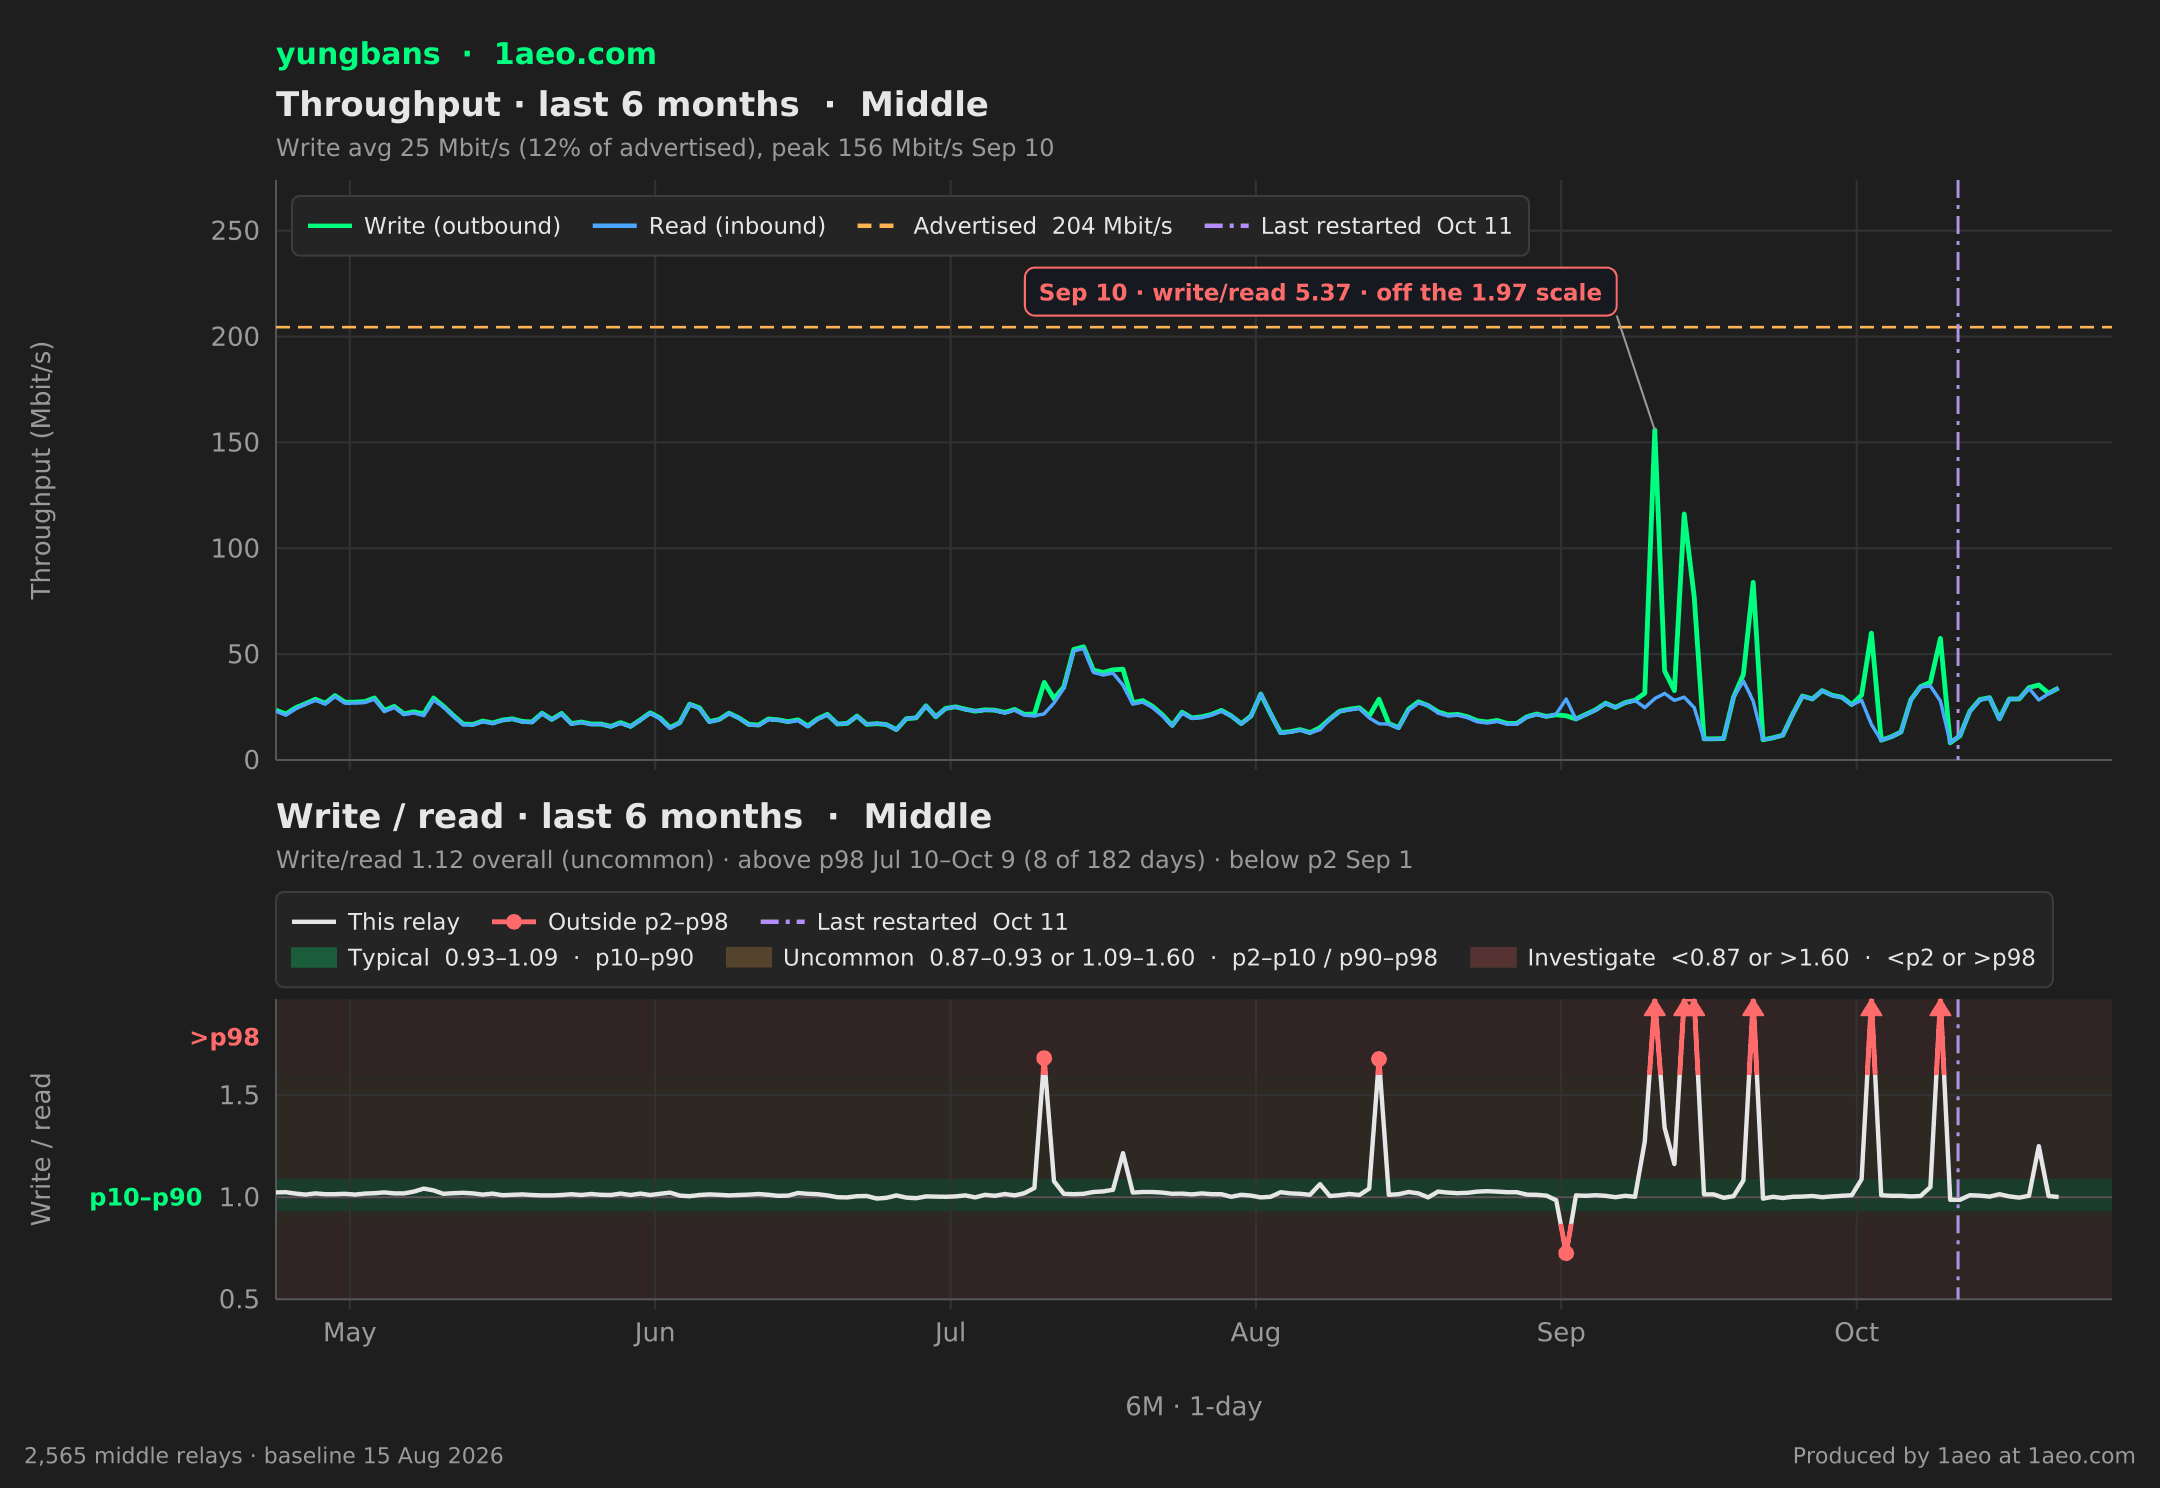This screenshot has width=2160, height=1488.
Task: Click the green Typical legend swatch
Action: click(x=314, y=958)
